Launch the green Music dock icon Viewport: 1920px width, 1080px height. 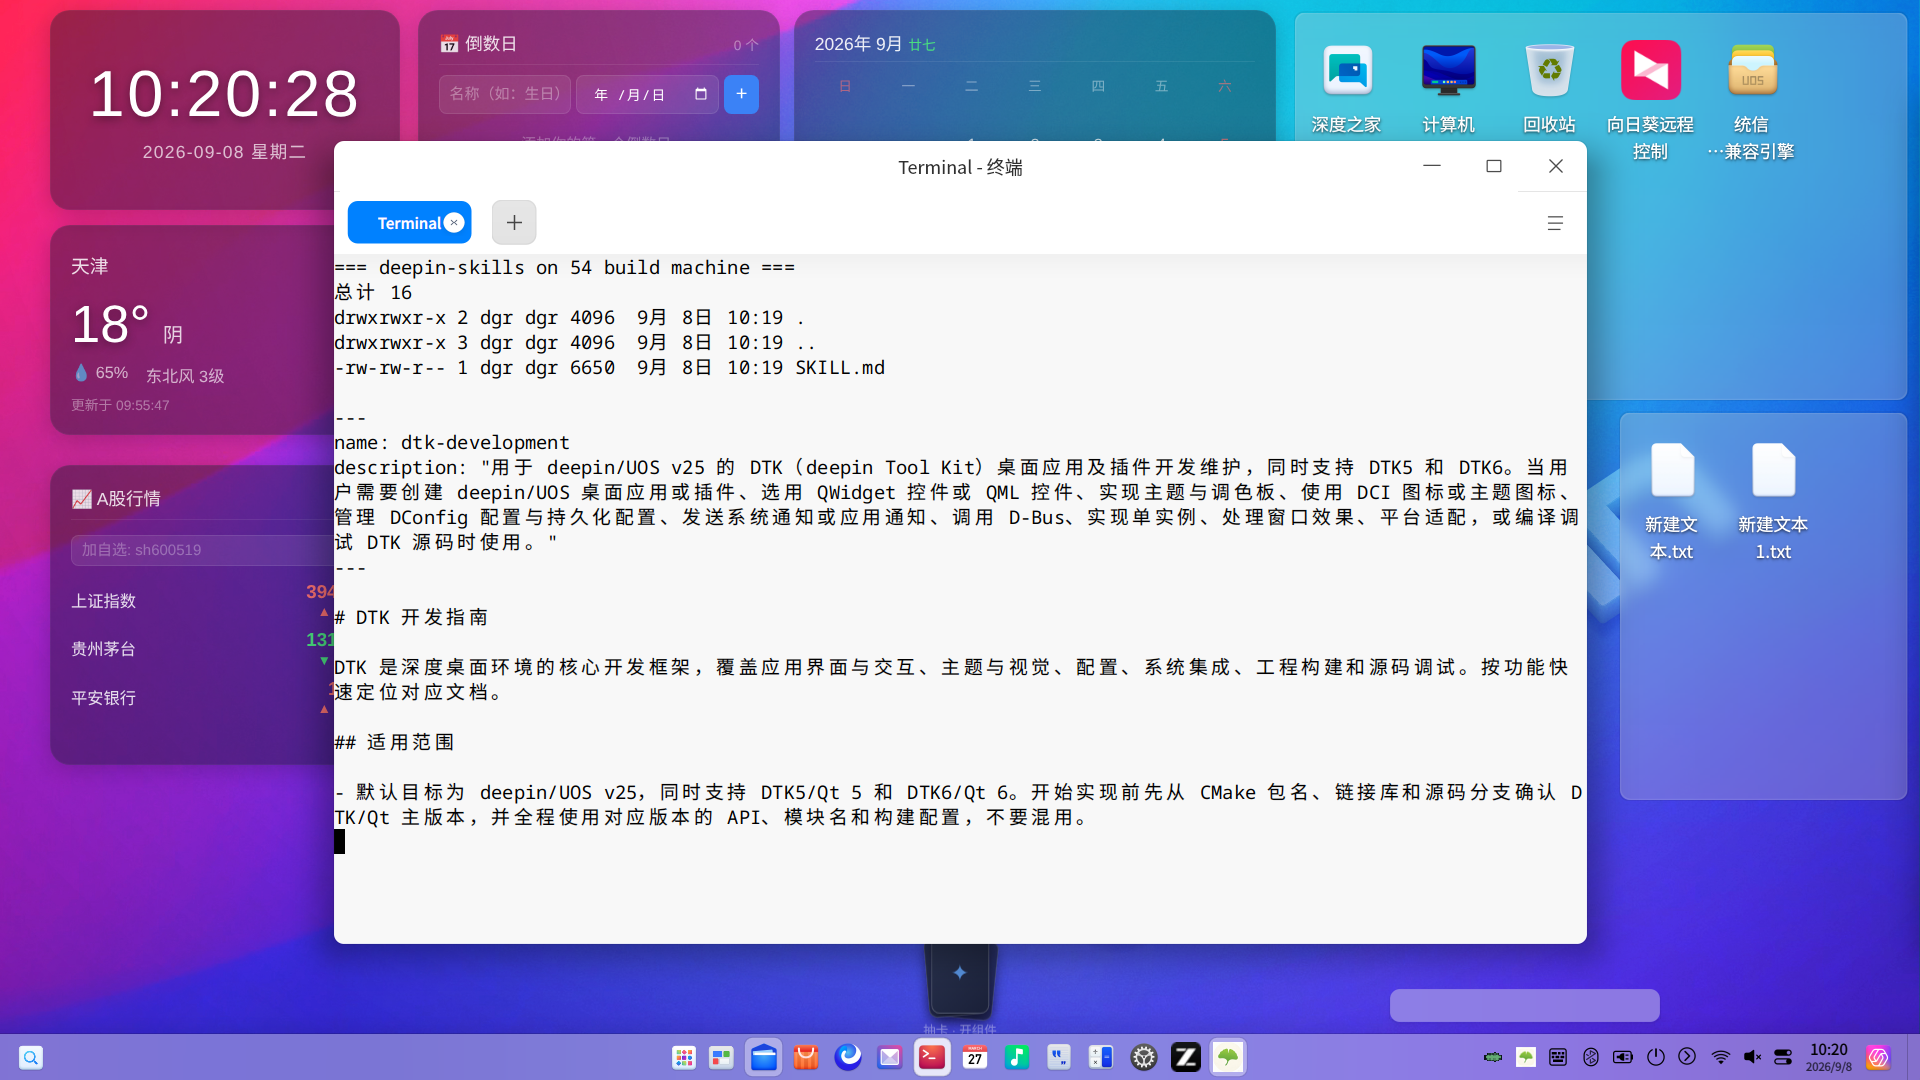coord(1017,1057)
